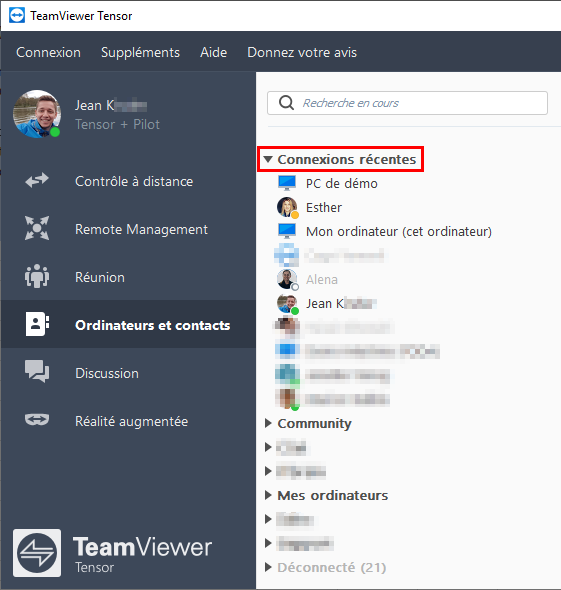Screen dimensions: 561x590
Task: Click the Remote Management icon
Action: pos(37,228)
